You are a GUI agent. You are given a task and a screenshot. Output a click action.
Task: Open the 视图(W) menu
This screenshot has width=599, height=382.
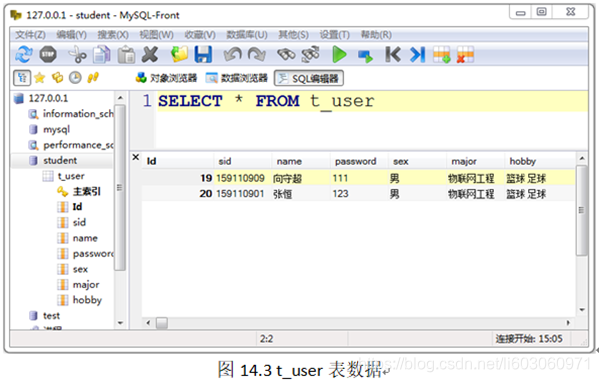point(156,35)
